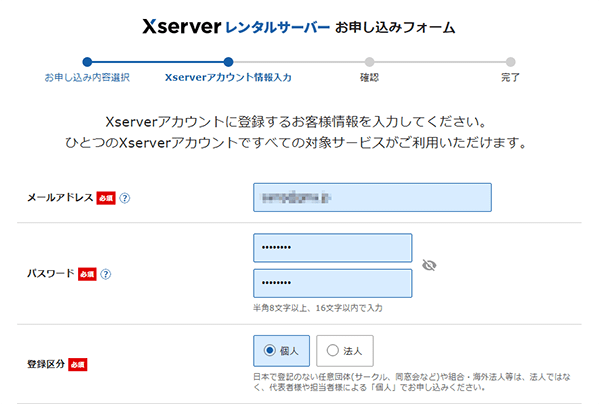Go to お申し込み内容選択 step label

coord(87,77)
